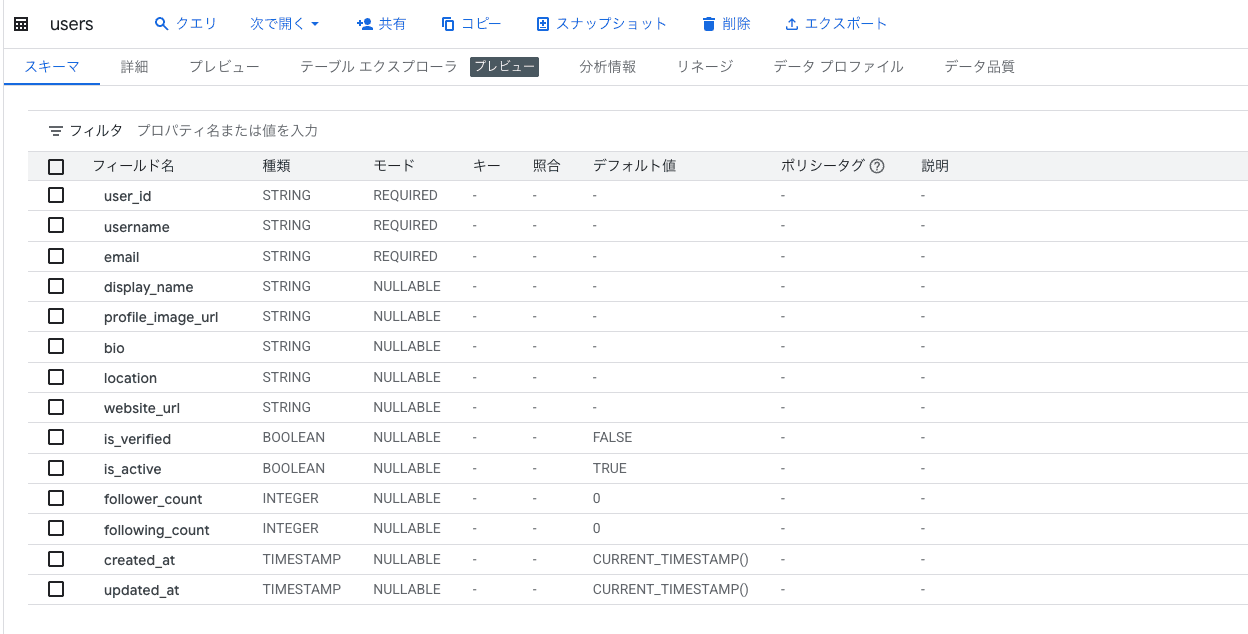Click the データ品質 link
The image size is (1248, 634).
click(x=978, y=66)
